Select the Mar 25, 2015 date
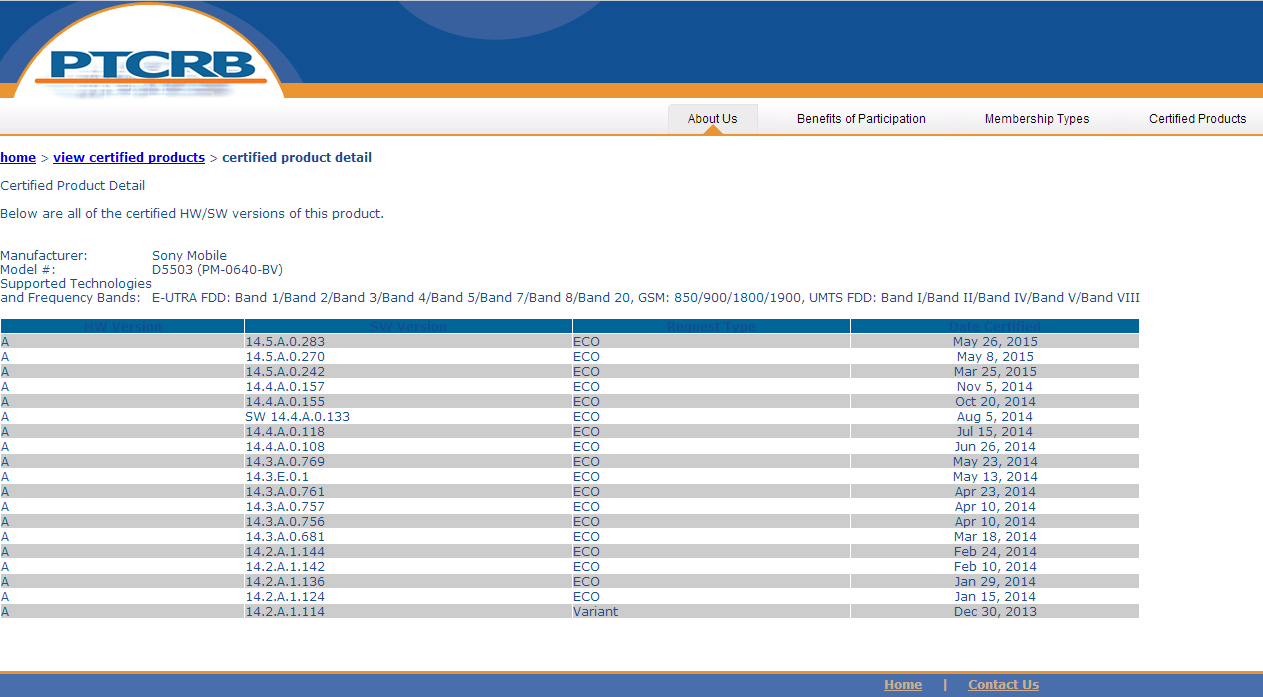1263x697 pixels. [995, 372]
